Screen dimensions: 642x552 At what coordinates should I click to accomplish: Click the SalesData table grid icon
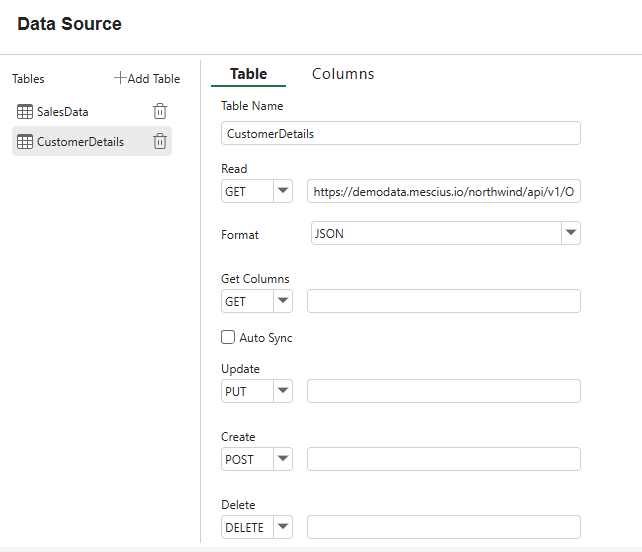(x=25, y=112)
